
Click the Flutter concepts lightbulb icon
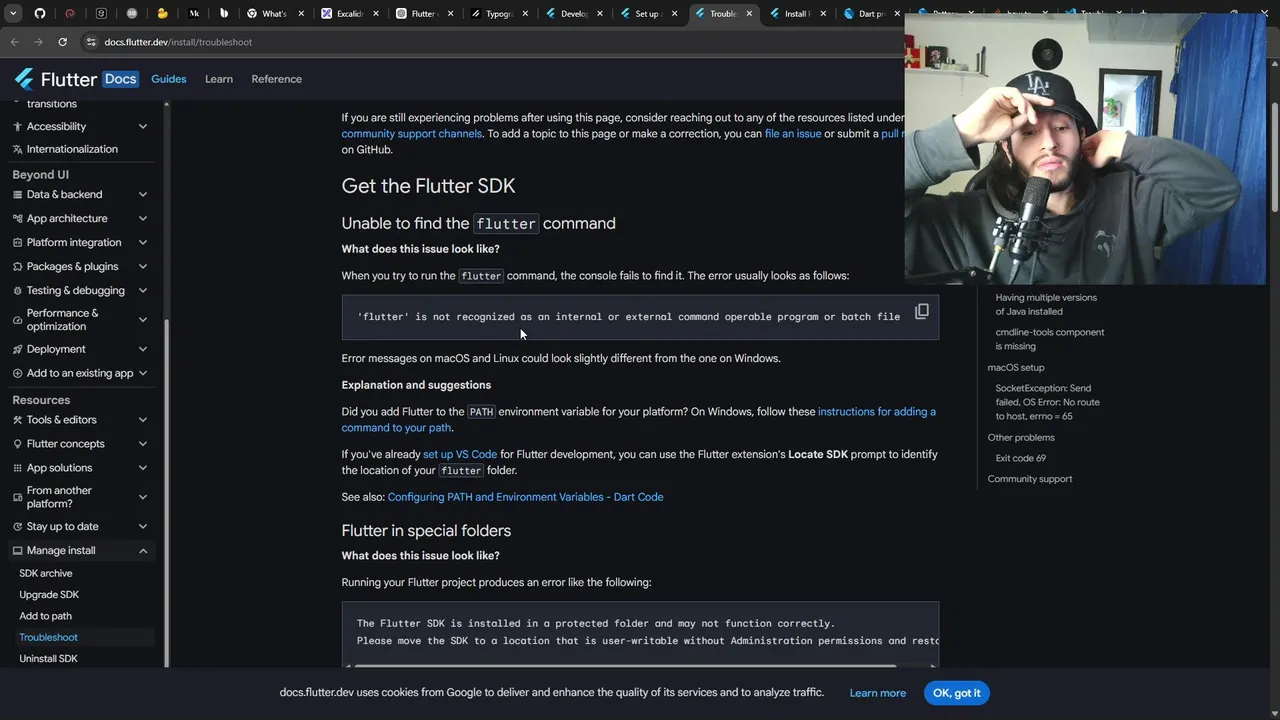click(17, 444)
